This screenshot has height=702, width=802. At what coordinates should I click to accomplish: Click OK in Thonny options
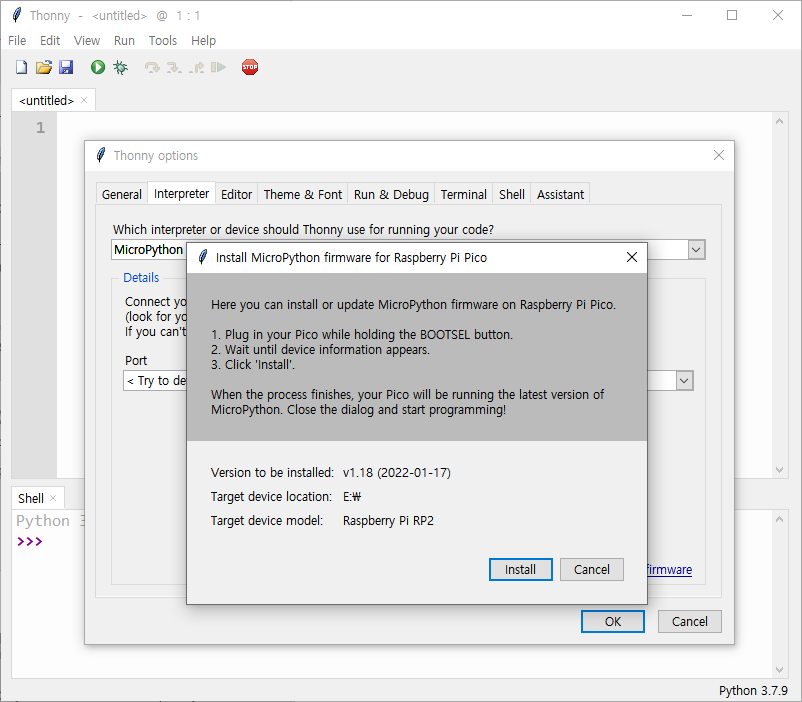click(613, 621)
